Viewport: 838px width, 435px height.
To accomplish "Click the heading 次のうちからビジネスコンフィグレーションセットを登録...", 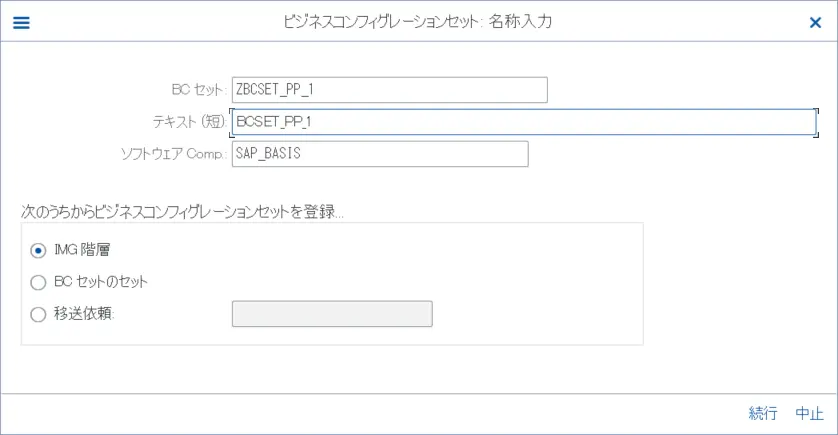I will pos(182,212).
